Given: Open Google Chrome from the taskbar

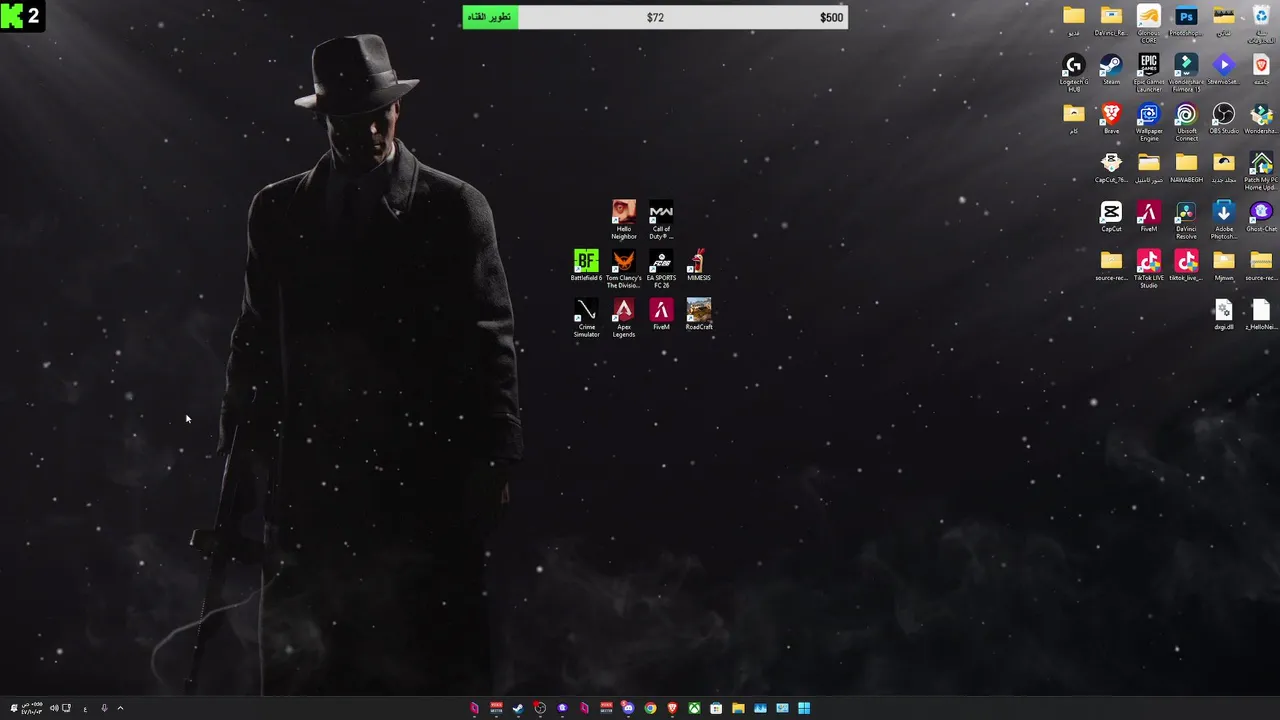Looking at the screenshot, I should point(650,708).
